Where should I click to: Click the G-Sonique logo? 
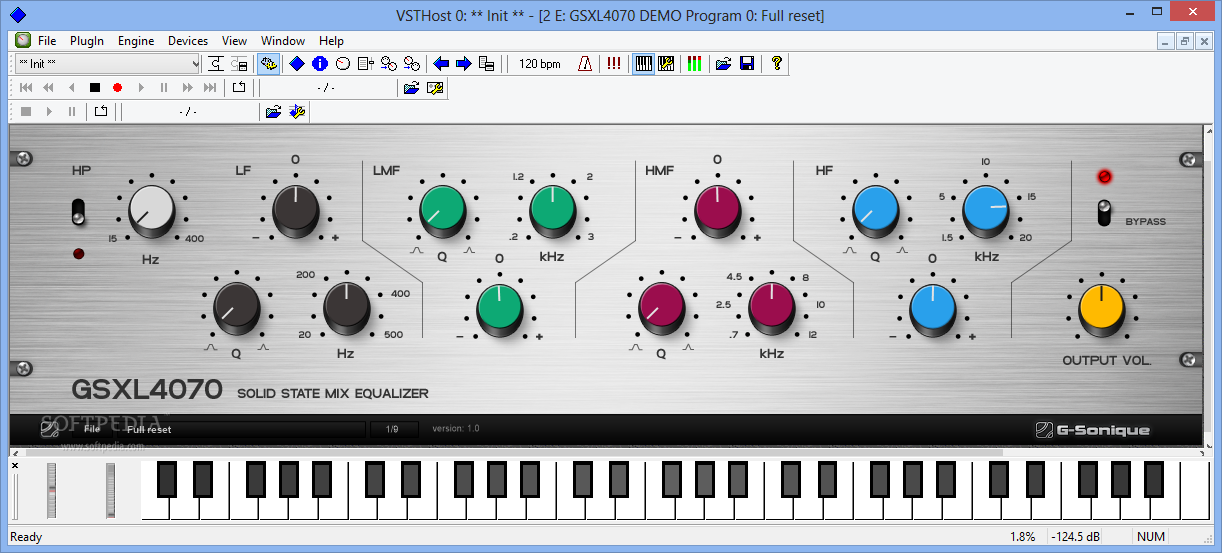click(x=1092, y=430)
